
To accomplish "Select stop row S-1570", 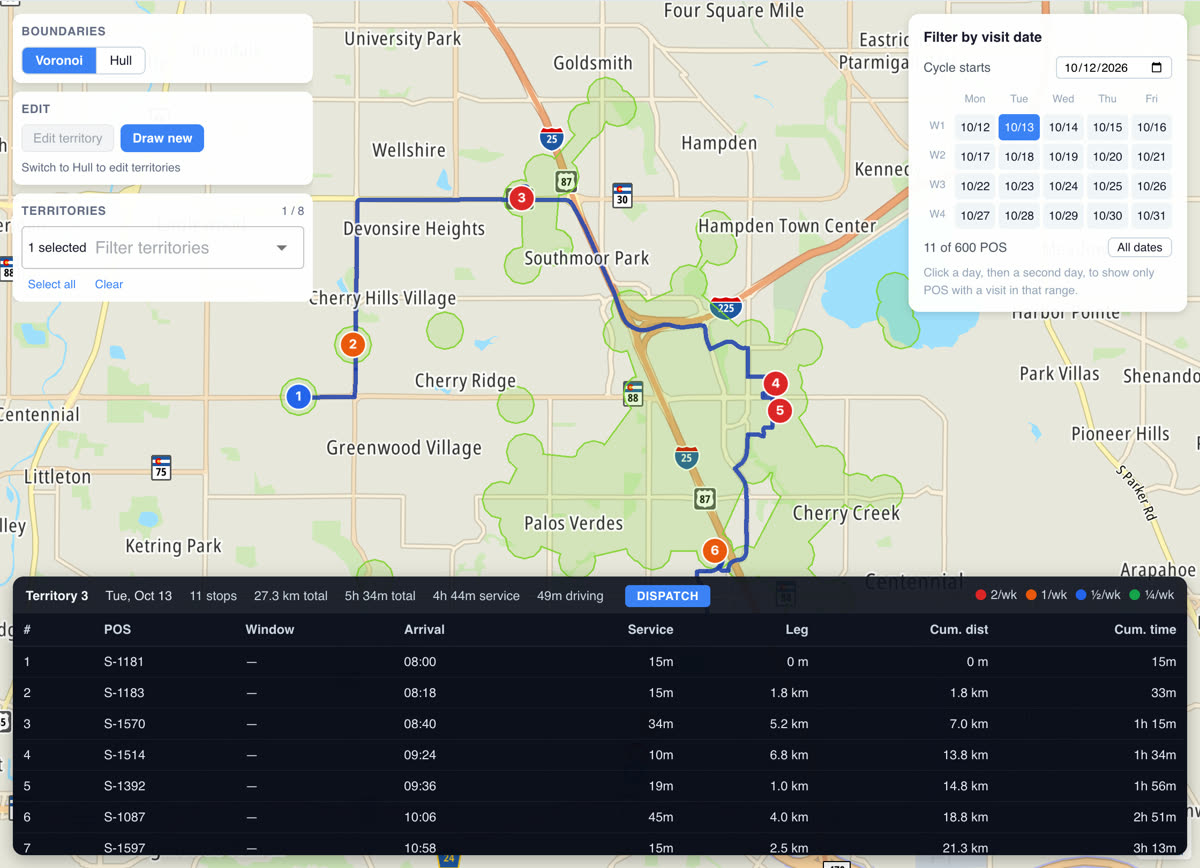I will tap(600, 724).
